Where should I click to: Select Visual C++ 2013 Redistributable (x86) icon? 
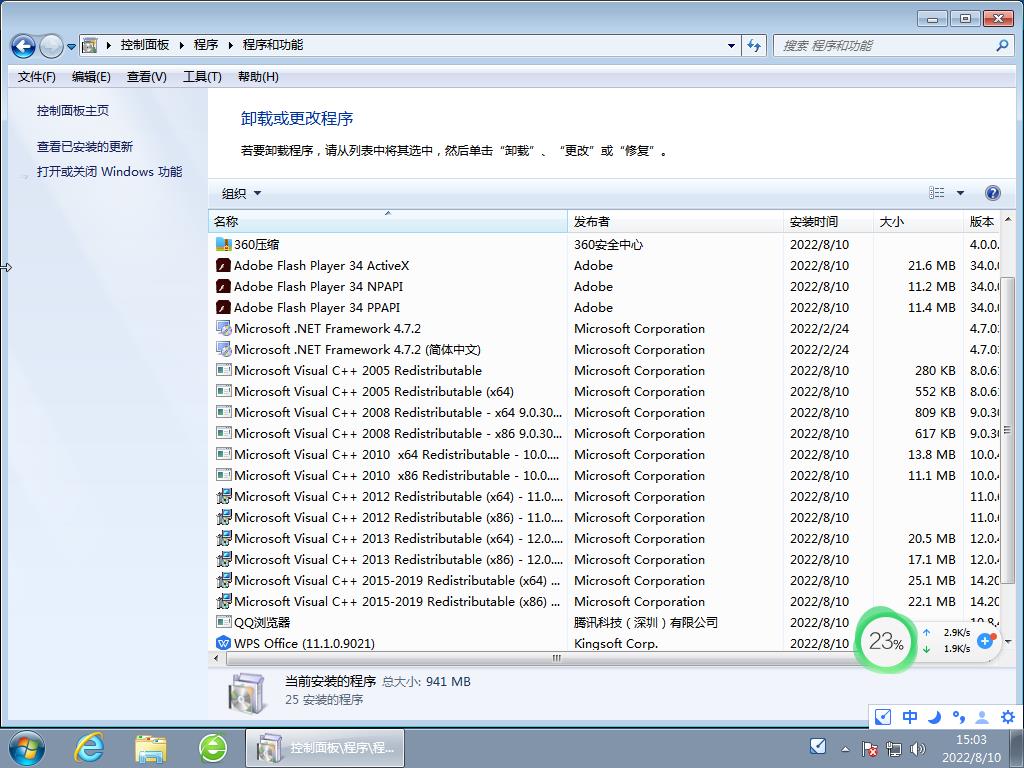223,559
